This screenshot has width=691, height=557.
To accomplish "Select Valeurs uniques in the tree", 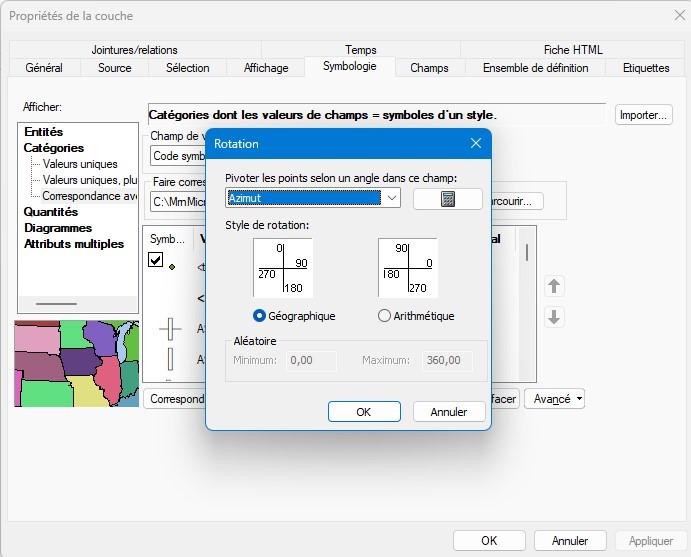I will [x=80, y=164].
